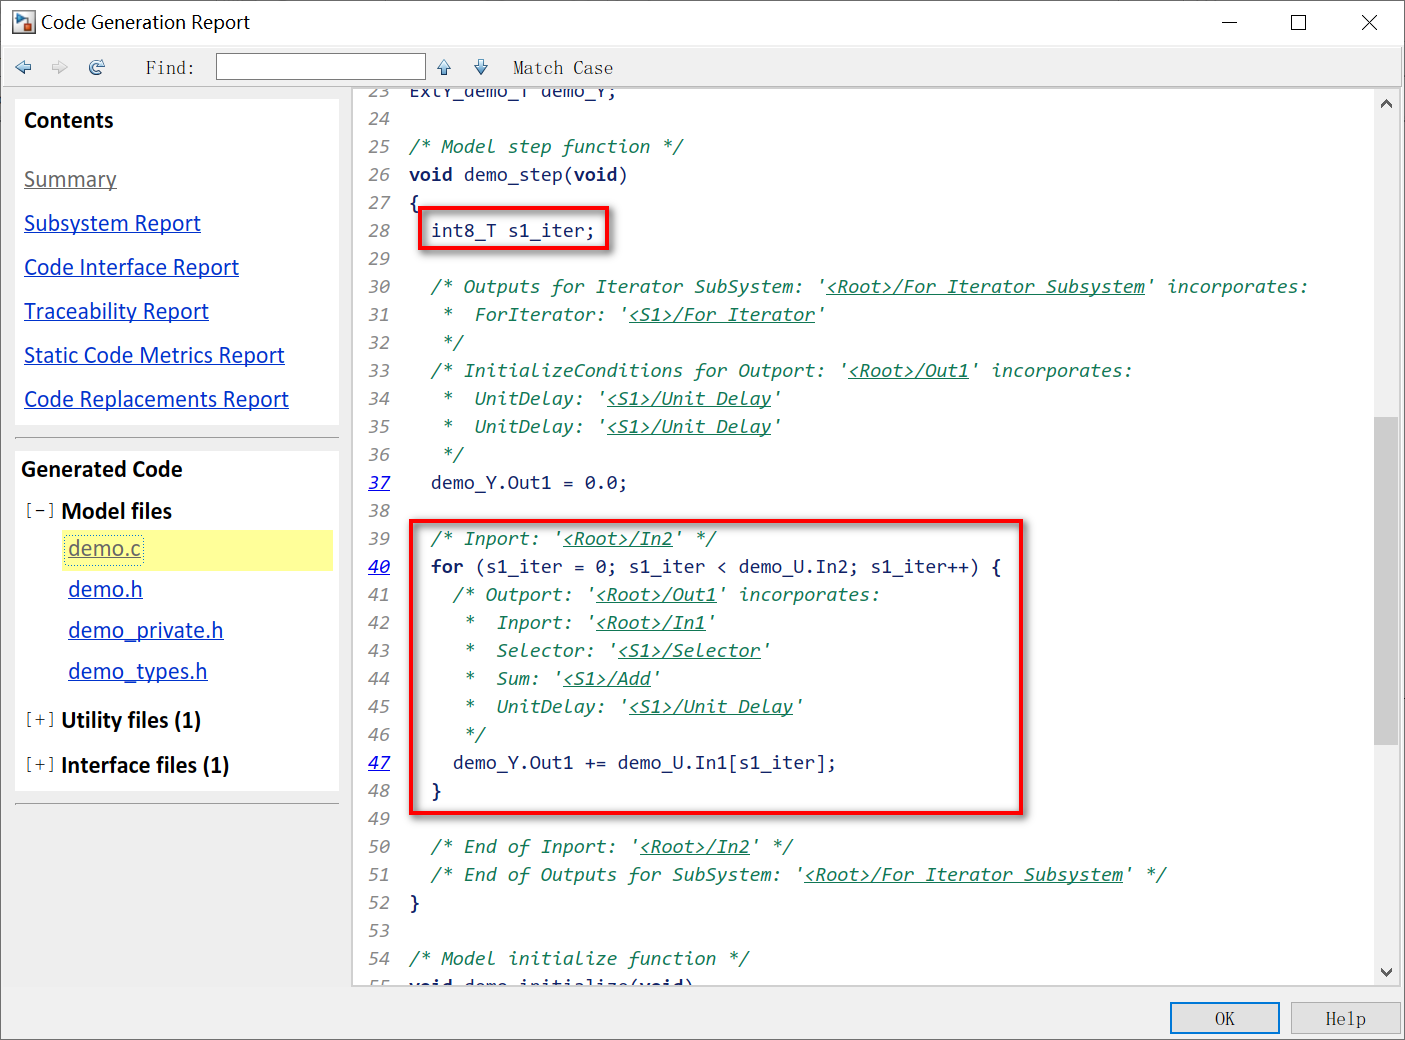Follow the <S1>/Unit Delay link on line 35

click(689, 427)
